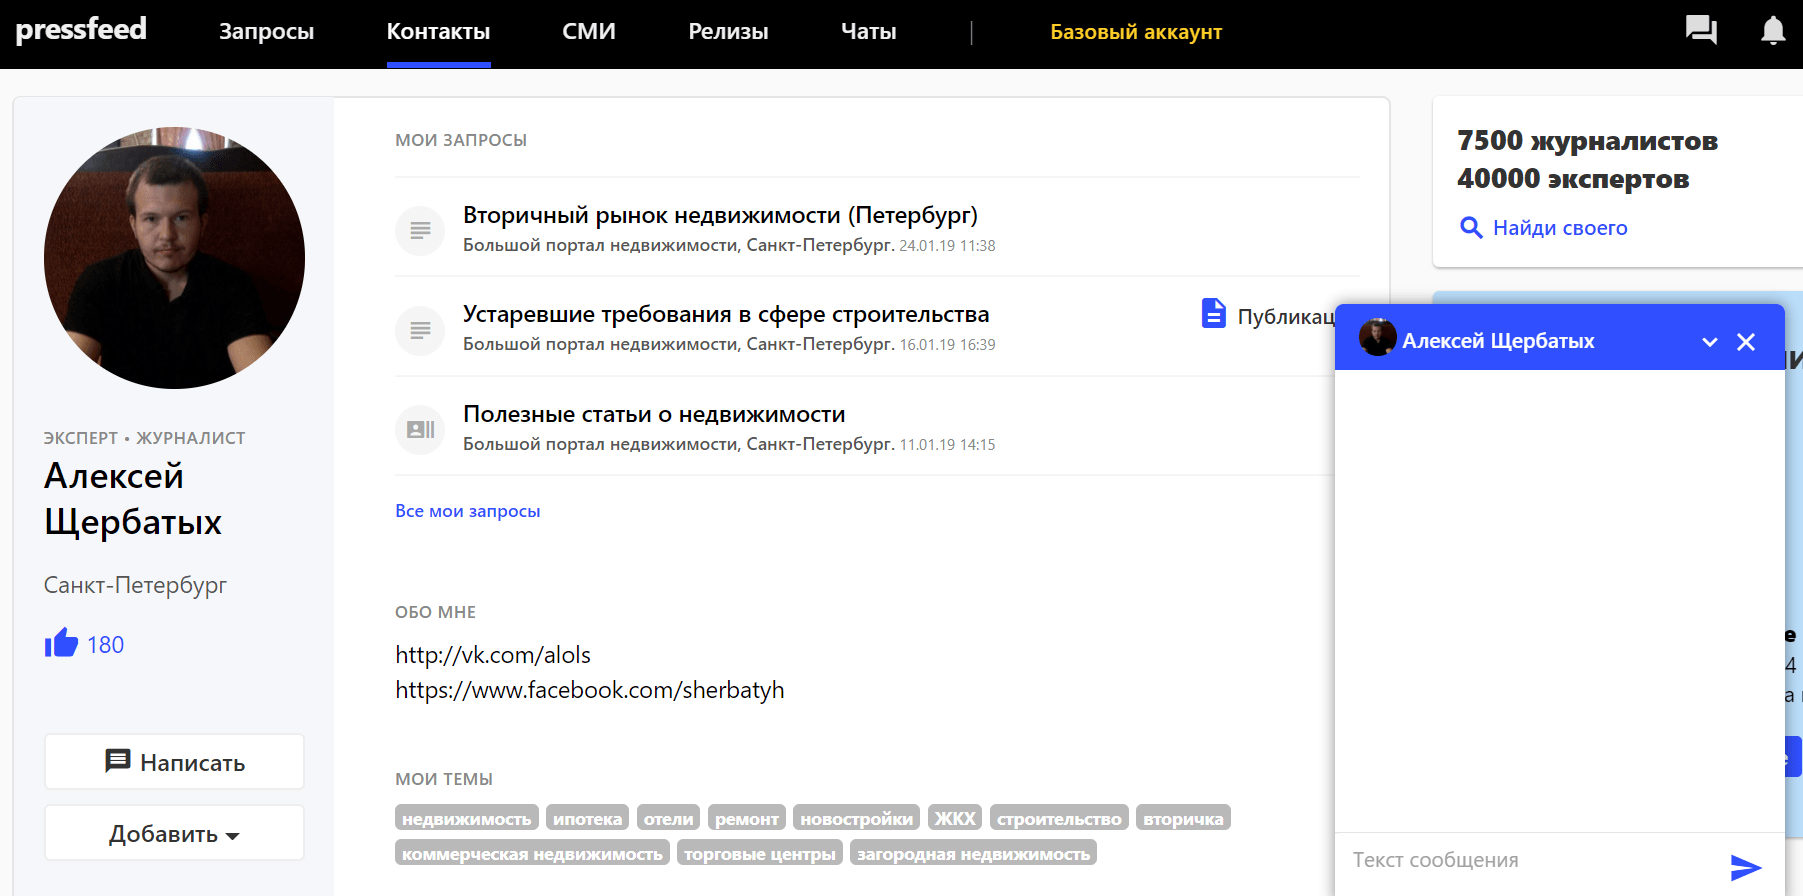Open Все мои запросы link
1803x896 pixels.
coord(467,511)
